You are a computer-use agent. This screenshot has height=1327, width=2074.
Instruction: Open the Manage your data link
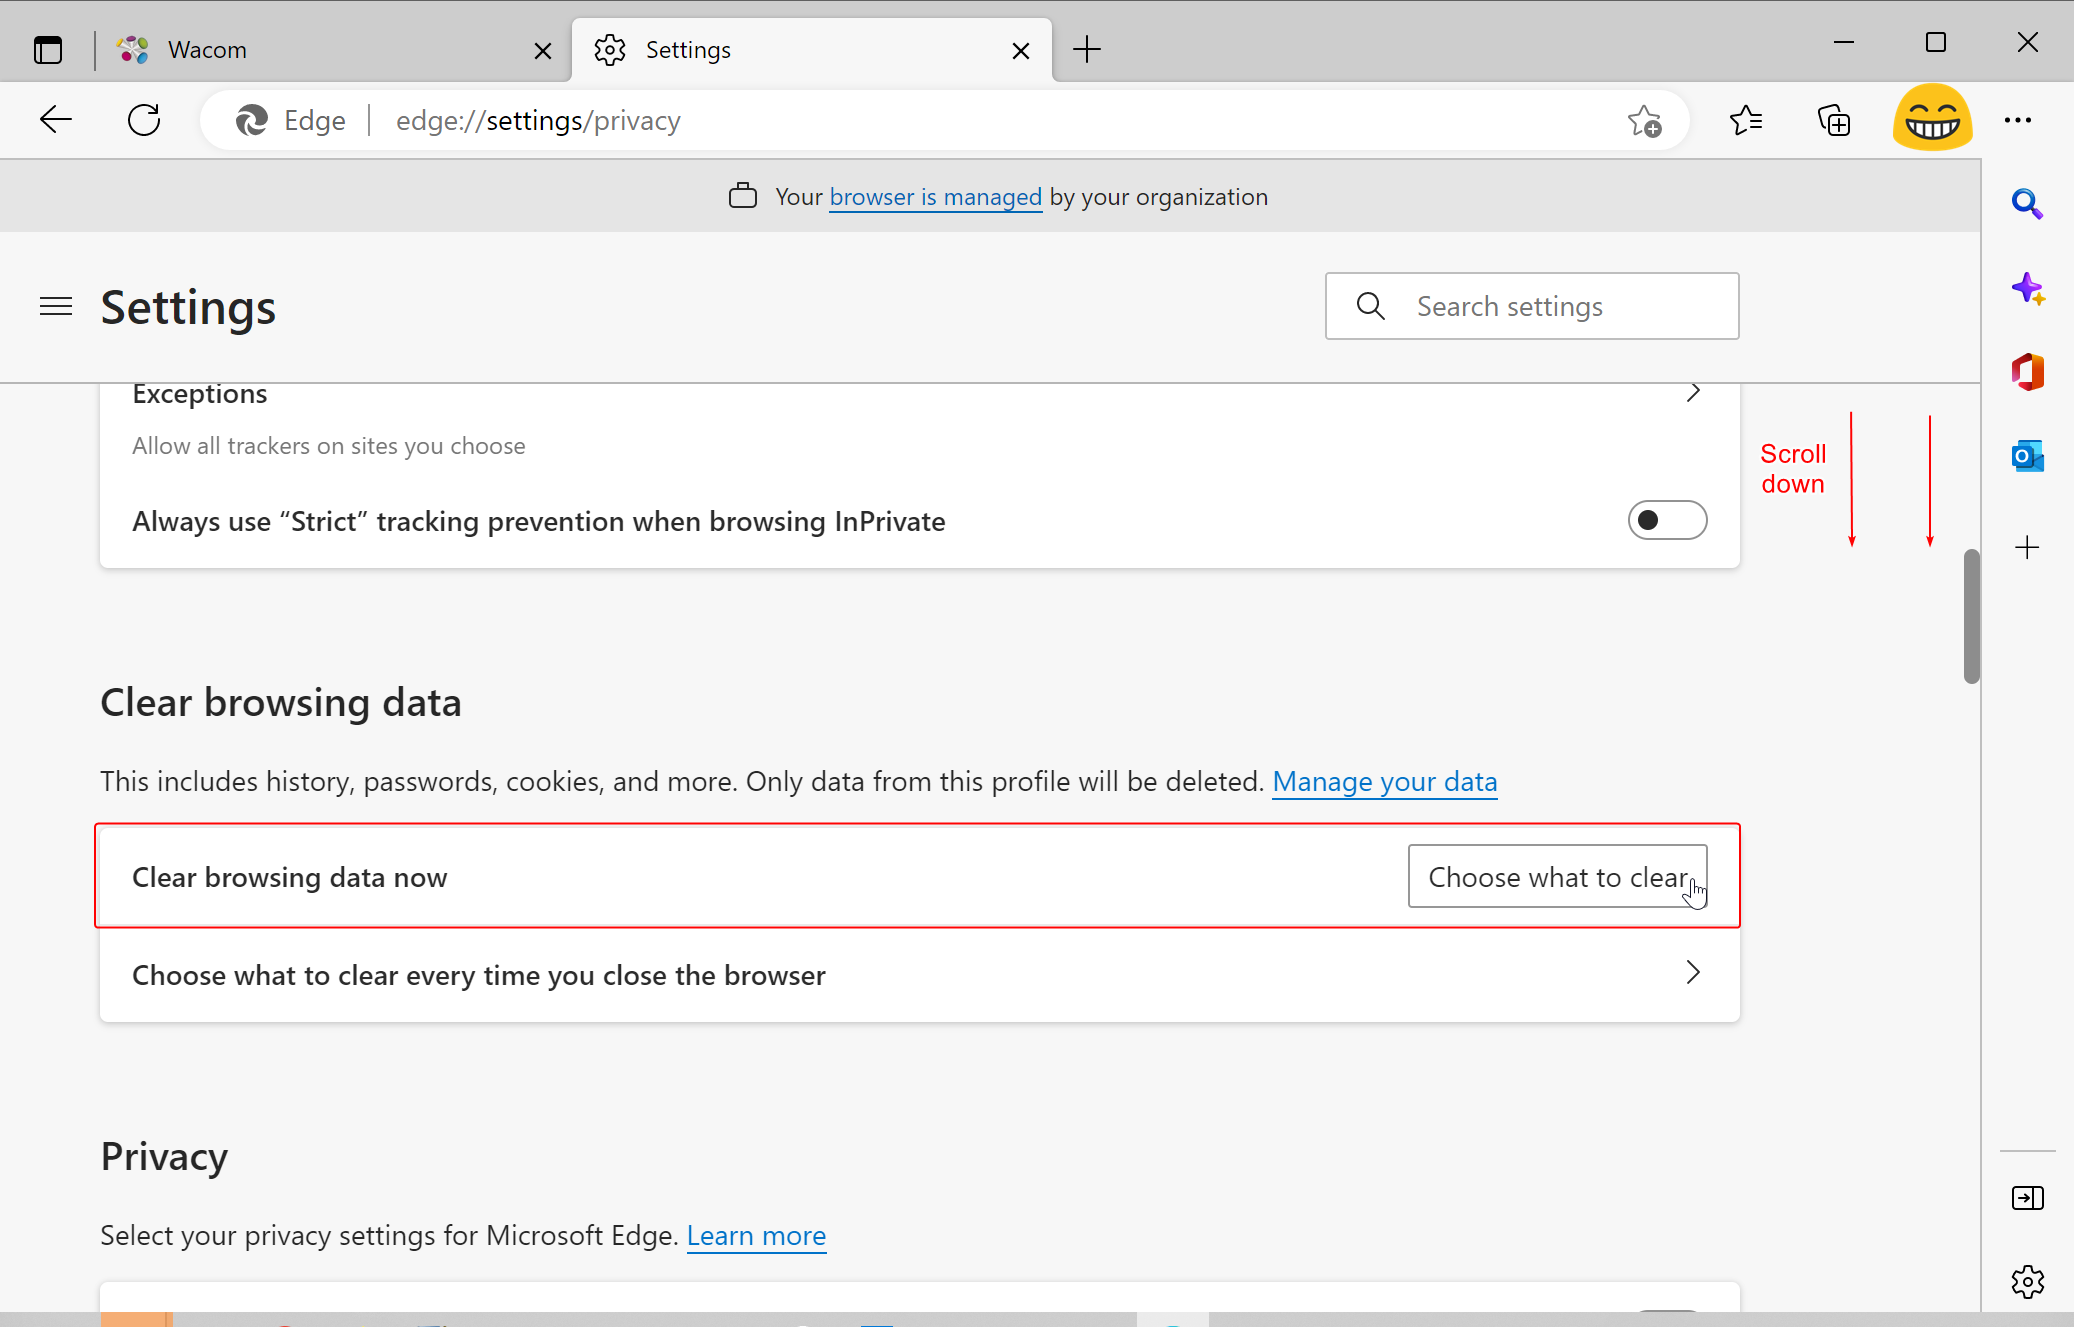[x=1384, y=781]
